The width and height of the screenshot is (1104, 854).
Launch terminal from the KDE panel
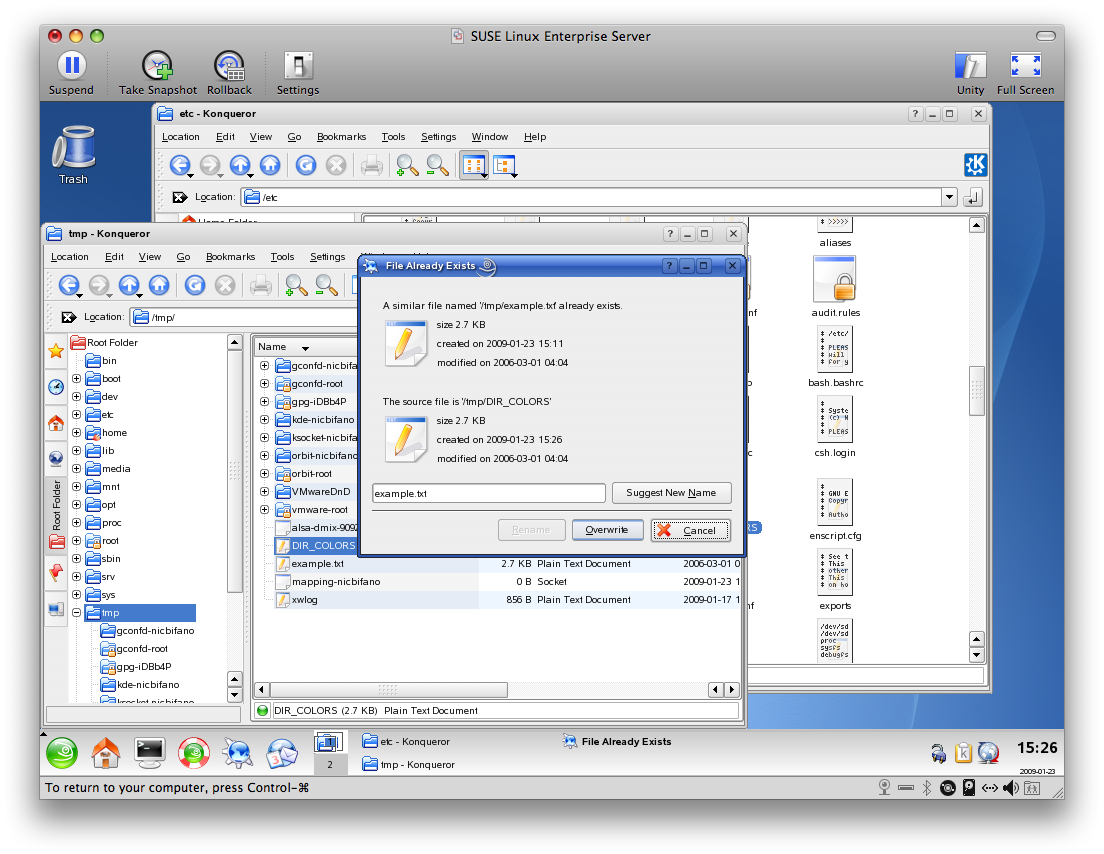pos(150,753)
